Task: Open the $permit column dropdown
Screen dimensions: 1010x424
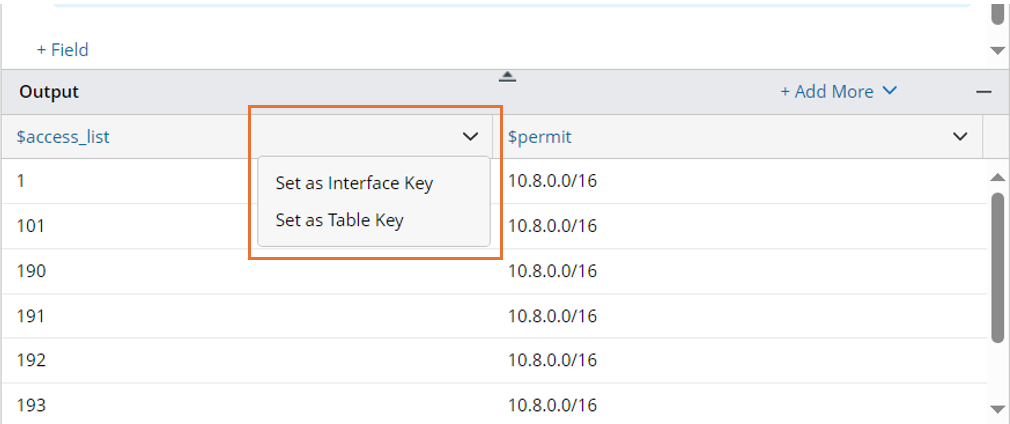Action: pos(960,137)
